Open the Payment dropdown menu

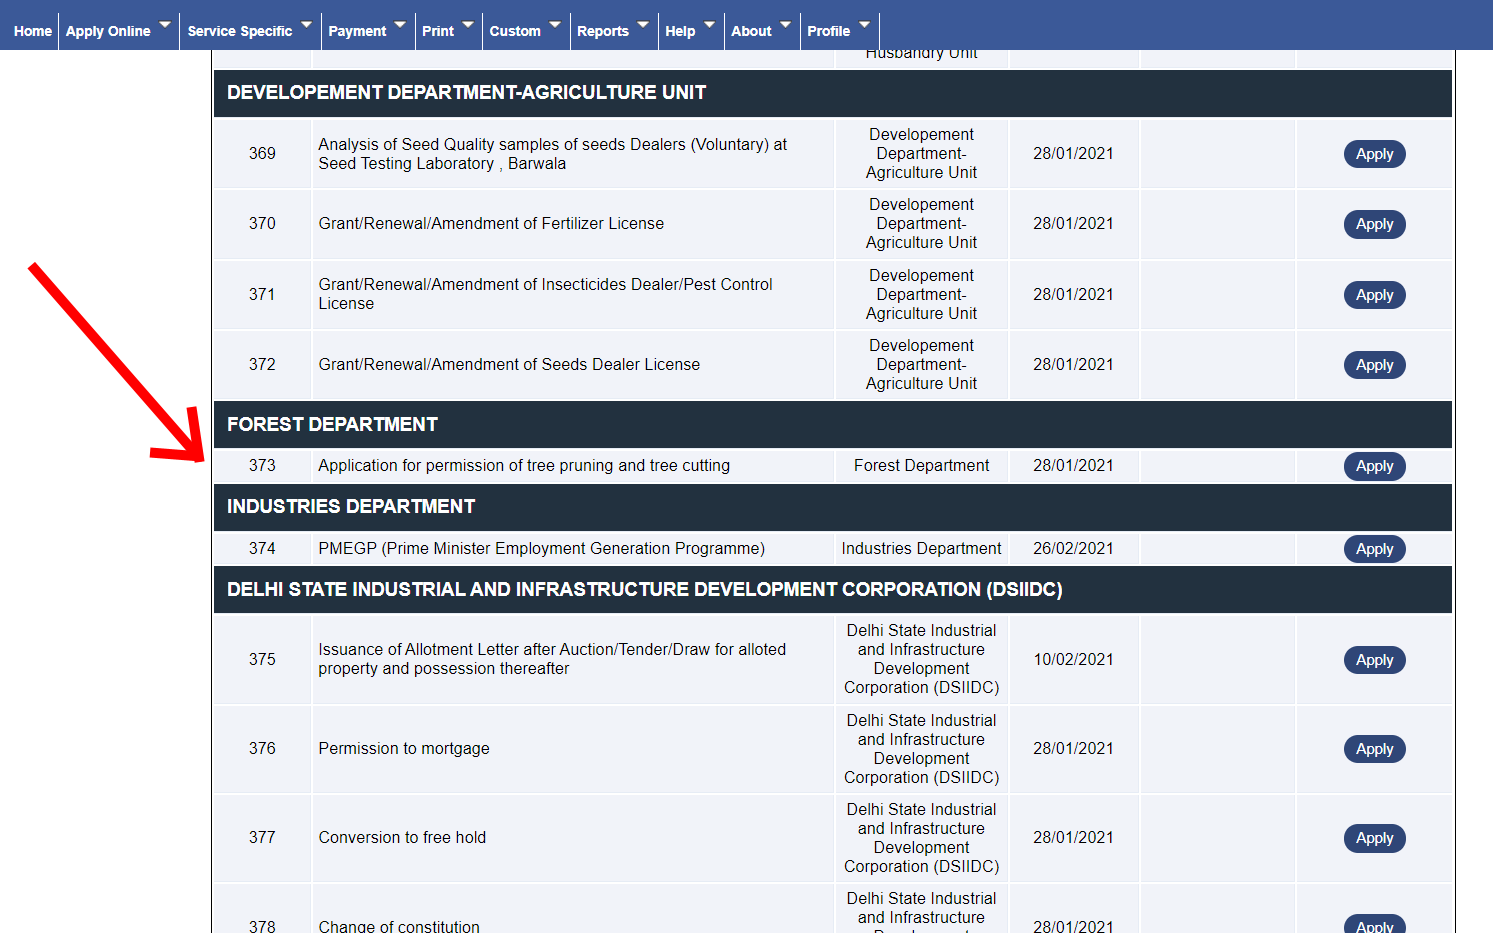point(366,31)
